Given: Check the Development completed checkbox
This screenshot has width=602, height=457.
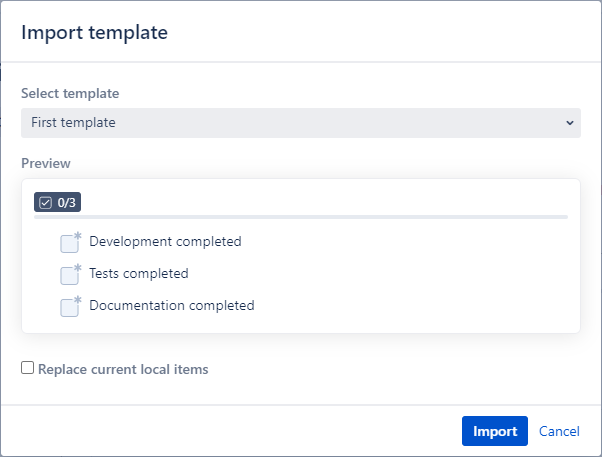Looking at the screenshot, I should coord(68,244).
